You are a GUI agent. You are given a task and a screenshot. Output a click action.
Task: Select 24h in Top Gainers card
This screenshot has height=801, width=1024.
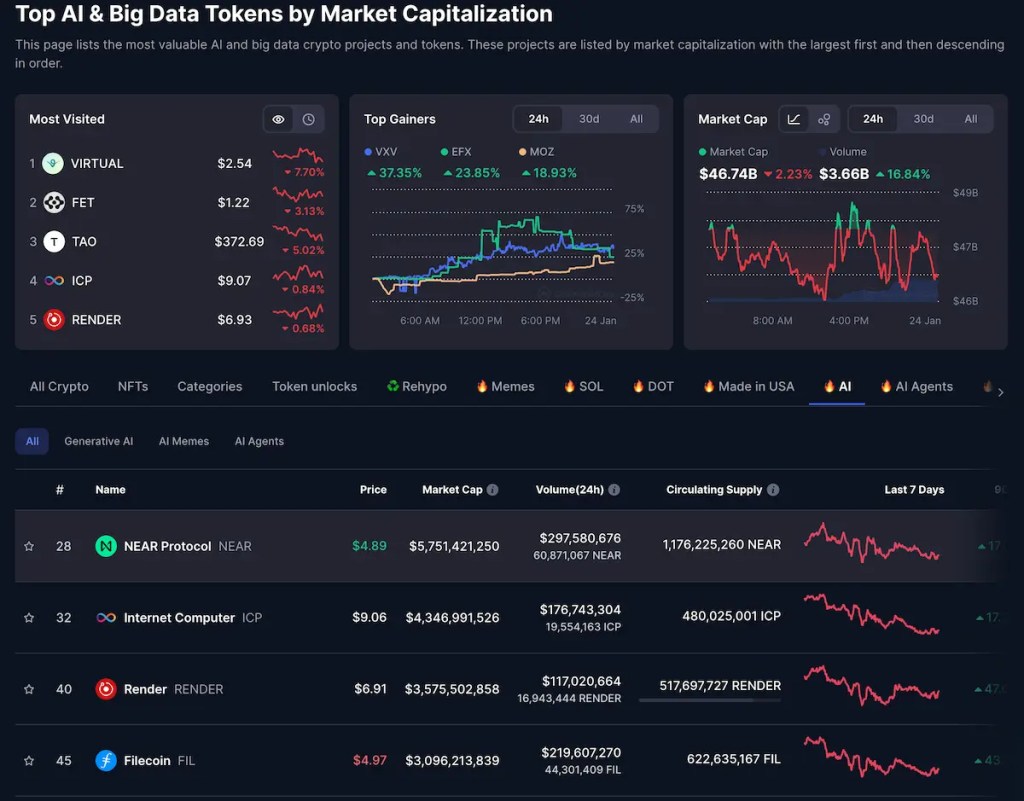538,119
